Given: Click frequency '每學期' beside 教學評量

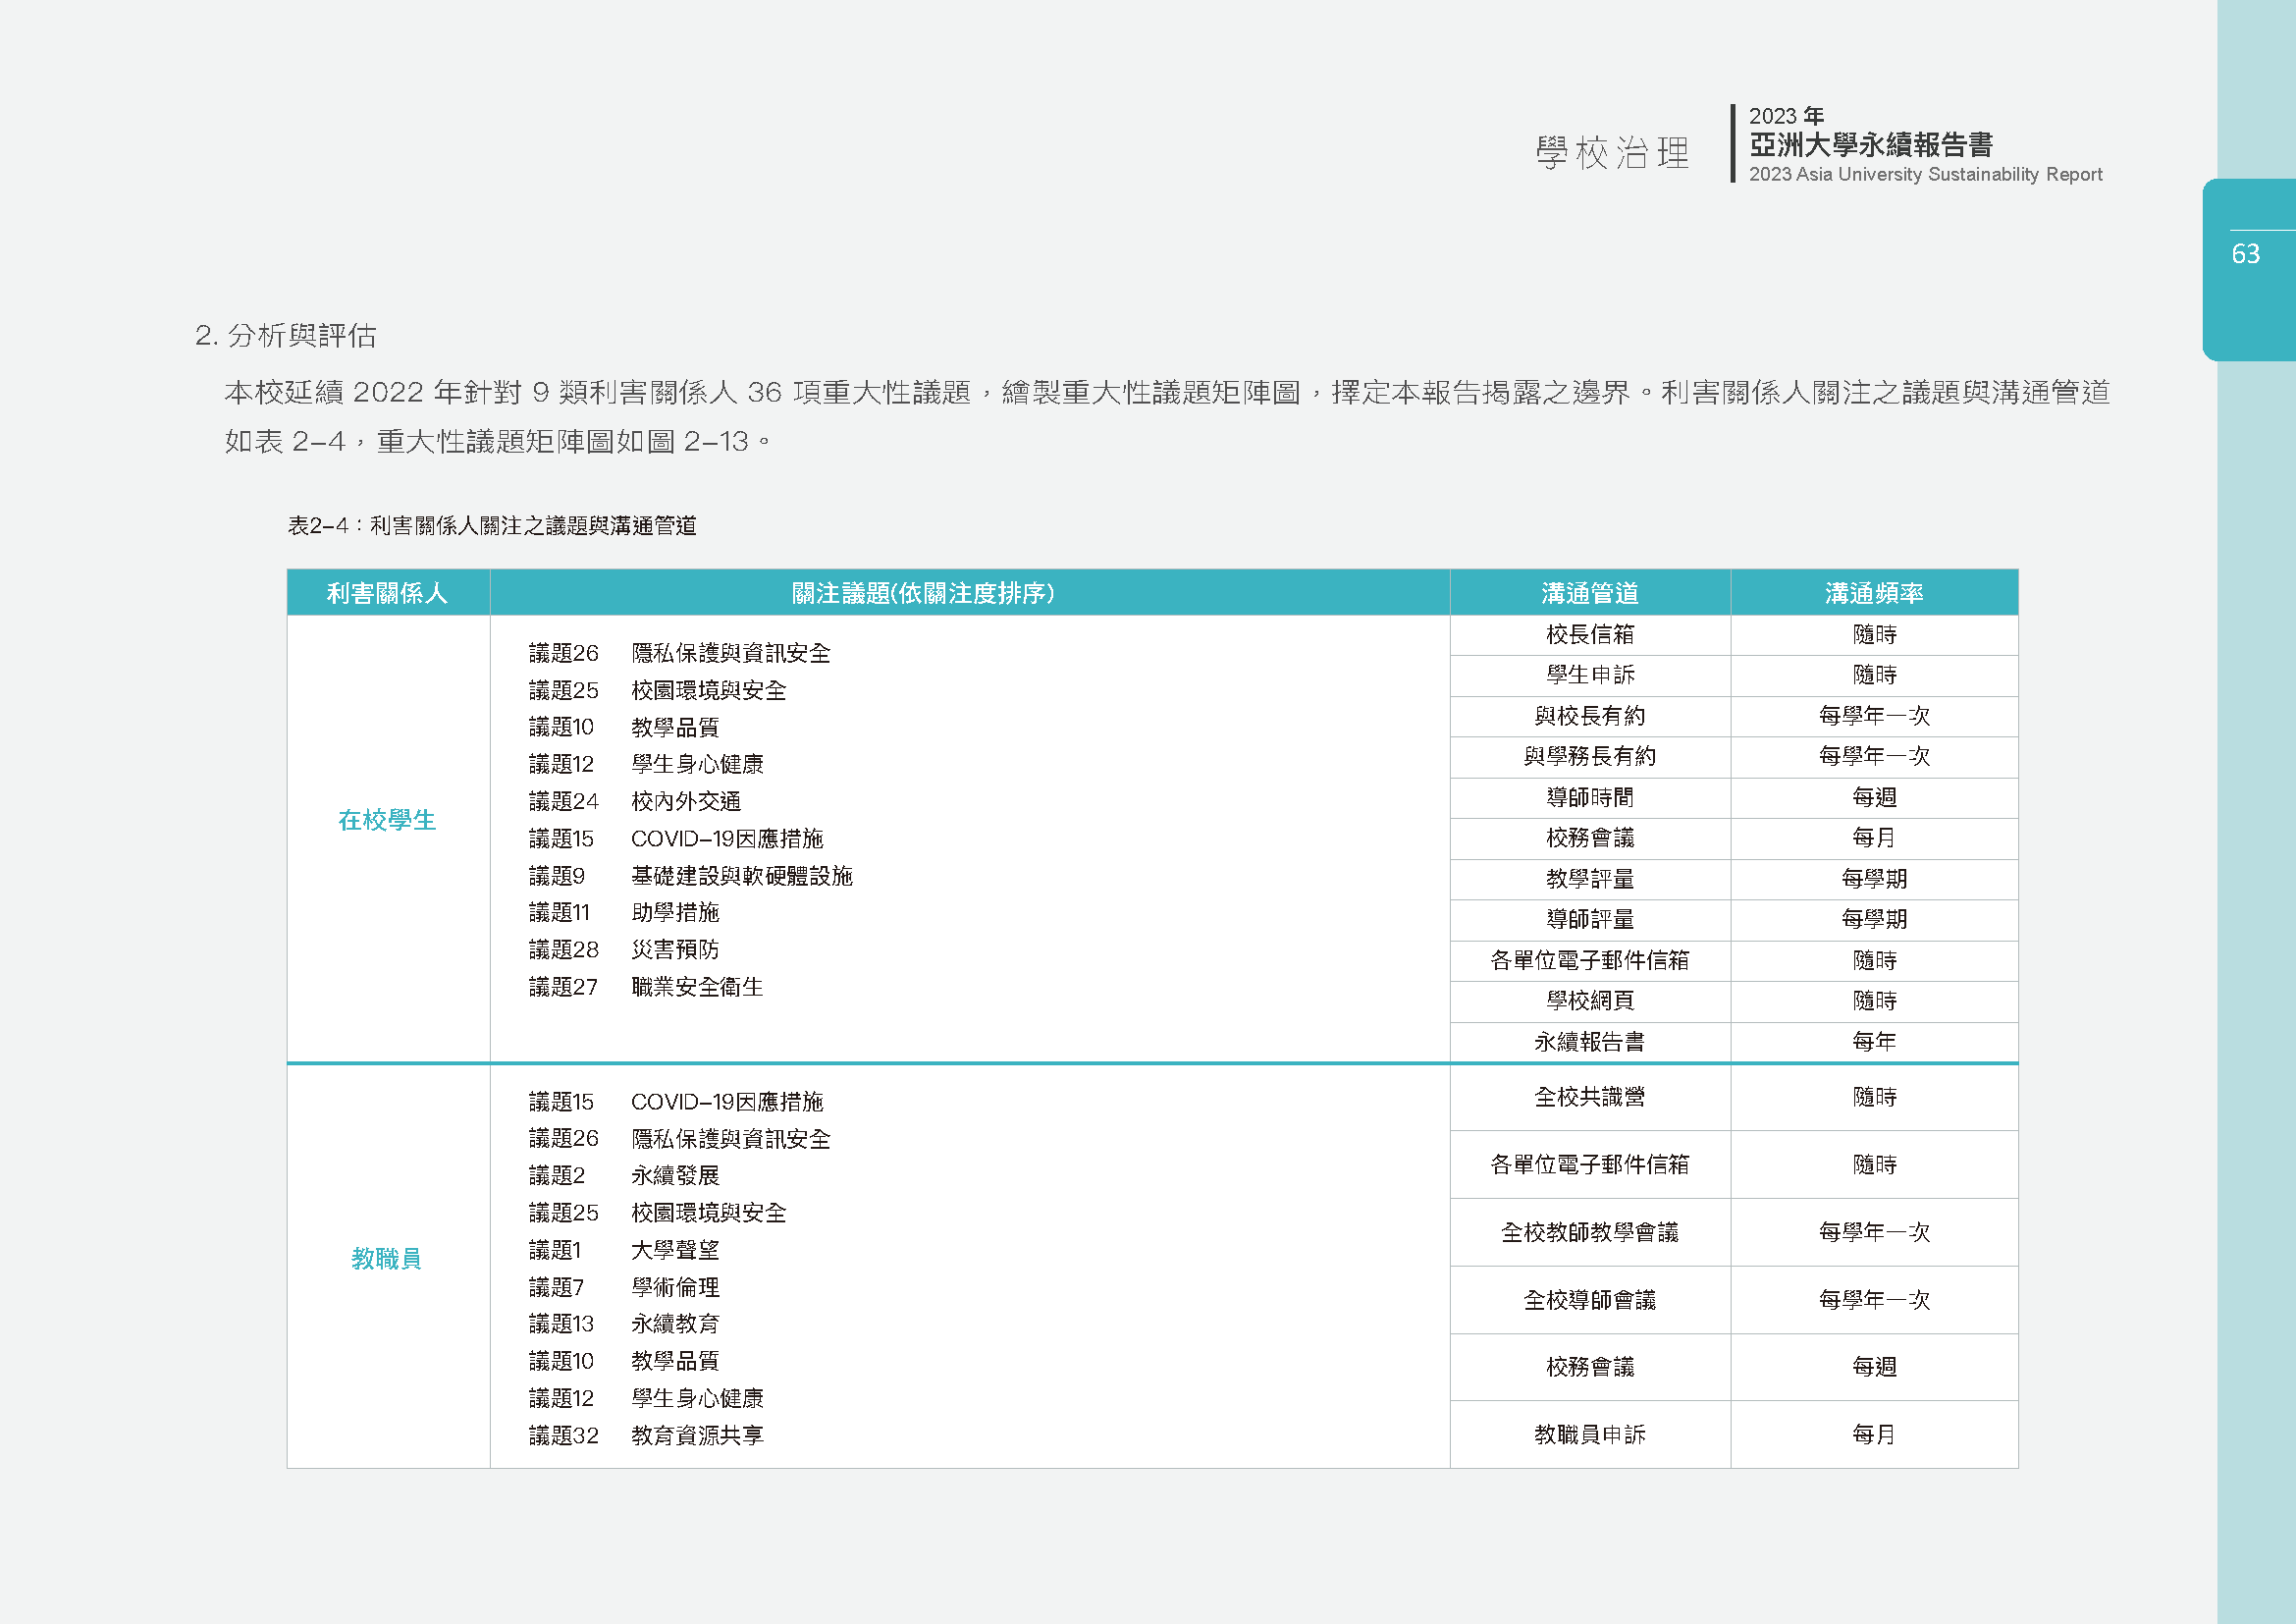Looking at the screenshot, I should (x=1874, y=879).
